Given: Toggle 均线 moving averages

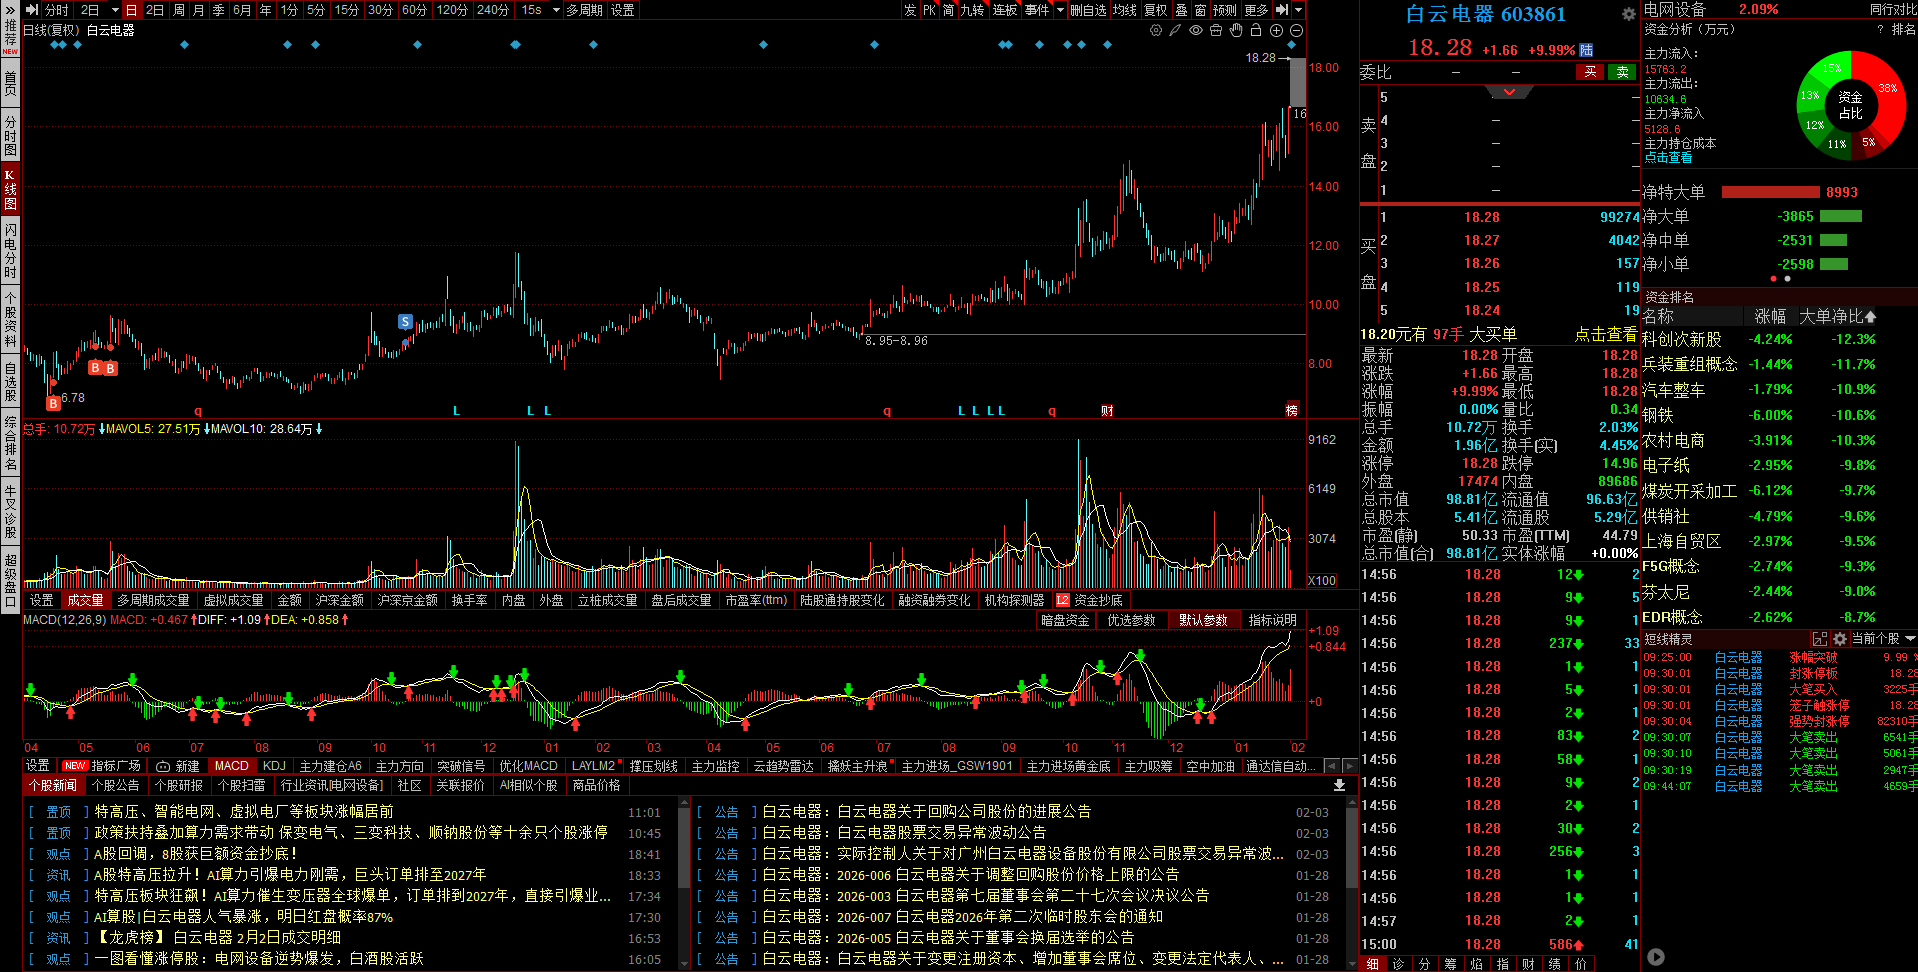Looking at the screenshot, I should point(1125,10).
